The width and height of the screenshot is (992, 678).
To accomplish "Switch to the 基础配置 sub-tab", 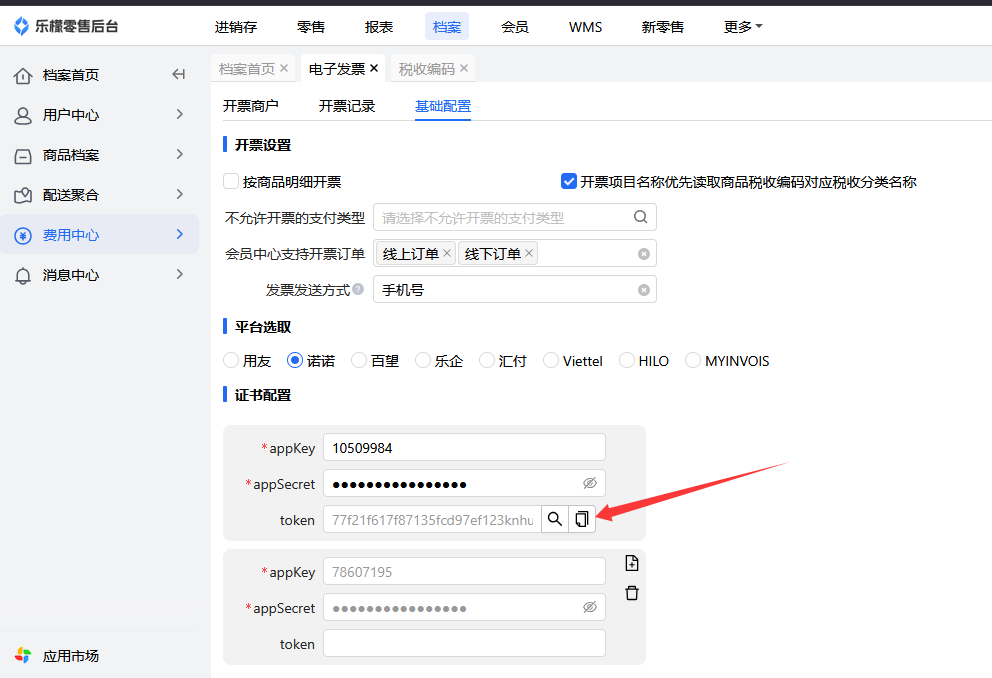I will click(443, 106).
